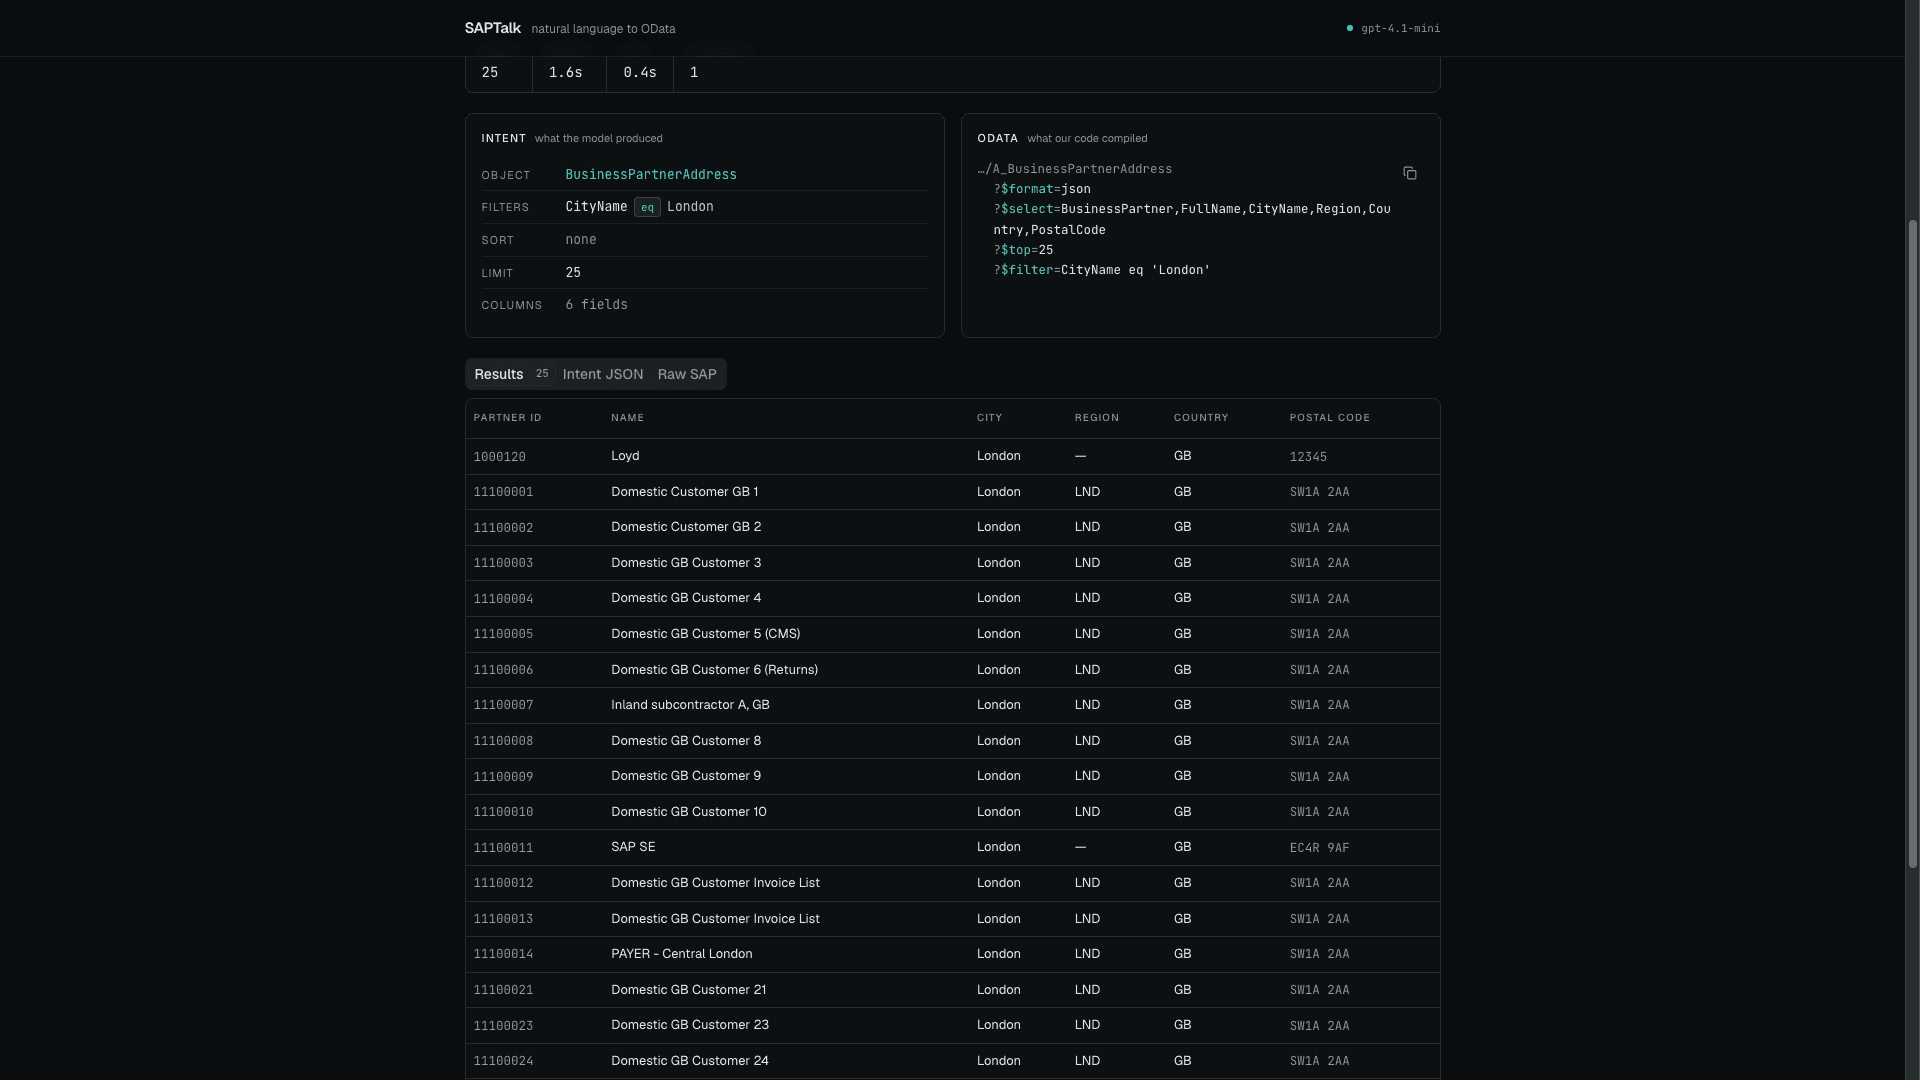Click the LND region for partner 11100007
The height and width of the screenshot is (1080, 1920).
pyautogui.click(x=1087, y=705)
